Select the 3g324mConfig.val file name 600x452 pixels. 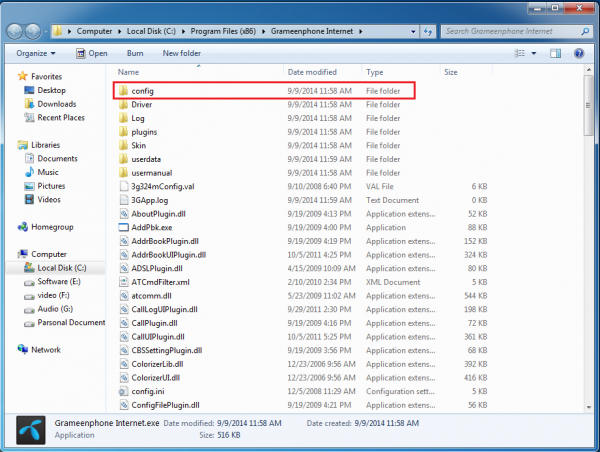coord(163,186)
